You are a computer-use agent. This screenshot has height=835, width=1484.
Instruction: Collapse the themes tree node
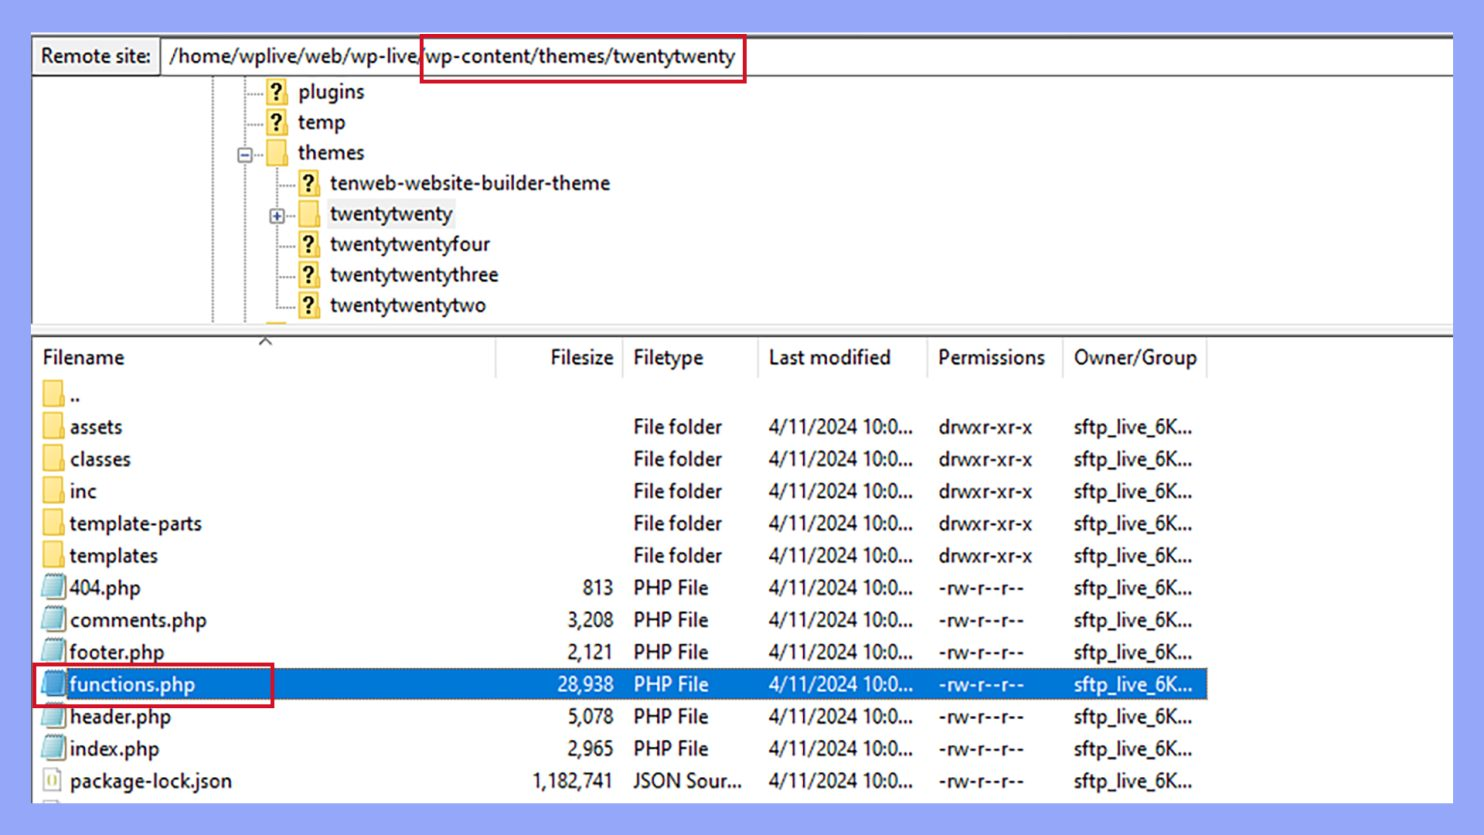point(245,155)
